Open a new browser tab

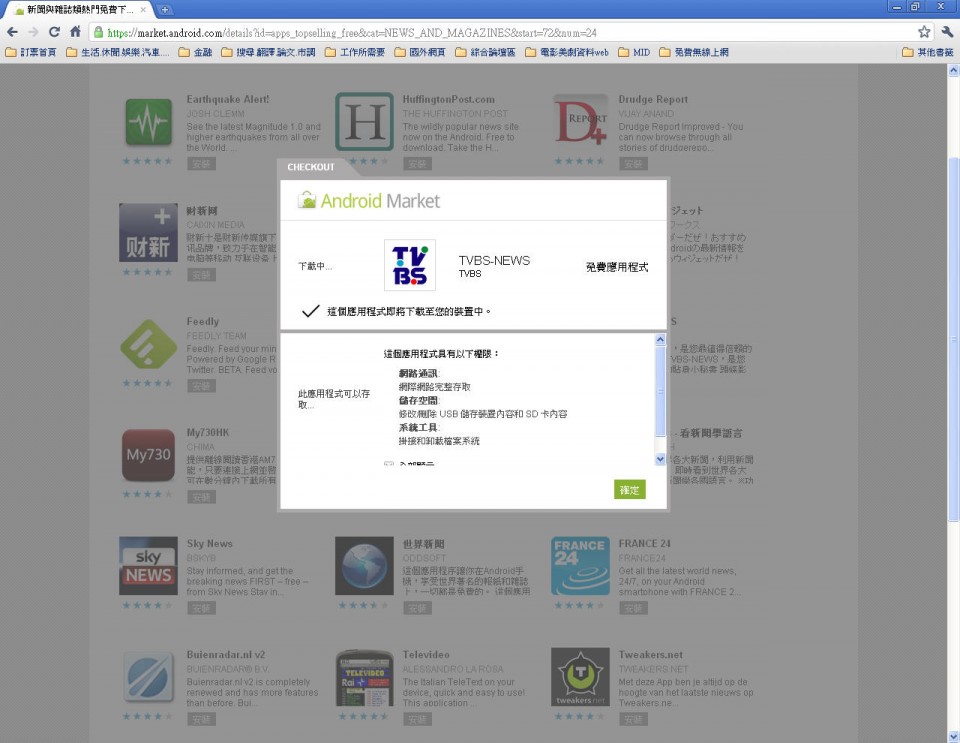[165, 10]
